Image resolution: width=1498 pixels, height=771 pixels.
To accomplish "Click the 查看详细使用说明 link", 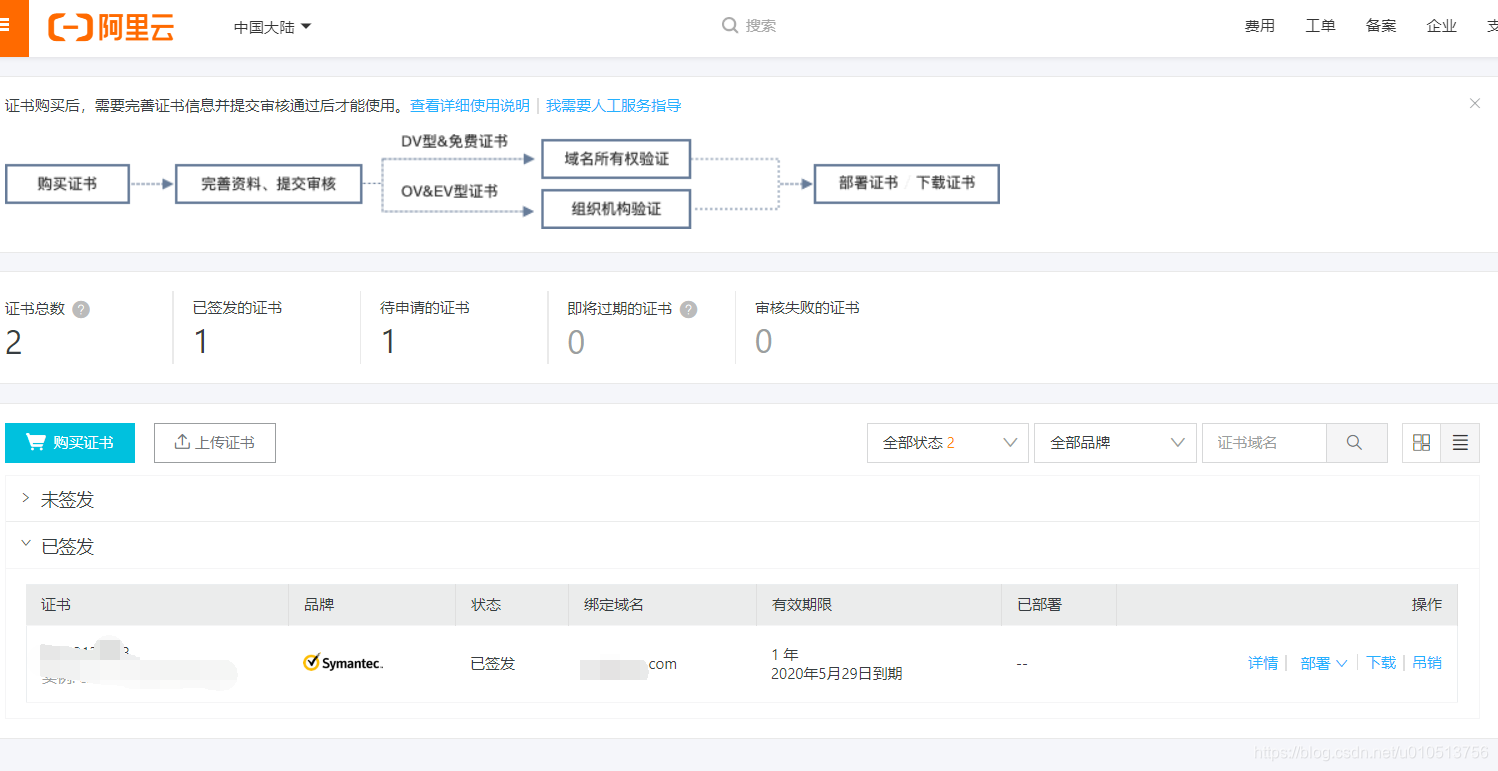I will point(469,104).
